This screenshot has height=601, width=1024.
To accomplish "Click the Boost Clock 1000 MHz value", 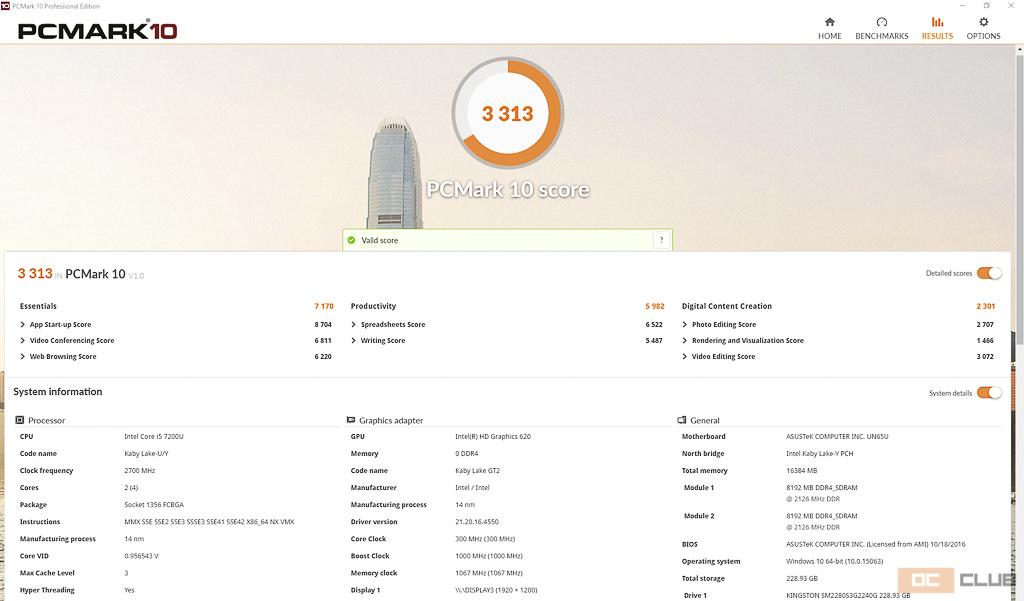I will [x=488, y=556].
